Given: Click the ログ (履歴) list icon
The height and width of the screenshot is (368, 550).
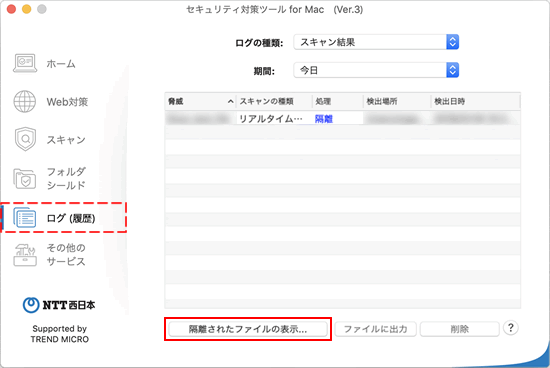Looking at the screenshot, I should [25, 218].
